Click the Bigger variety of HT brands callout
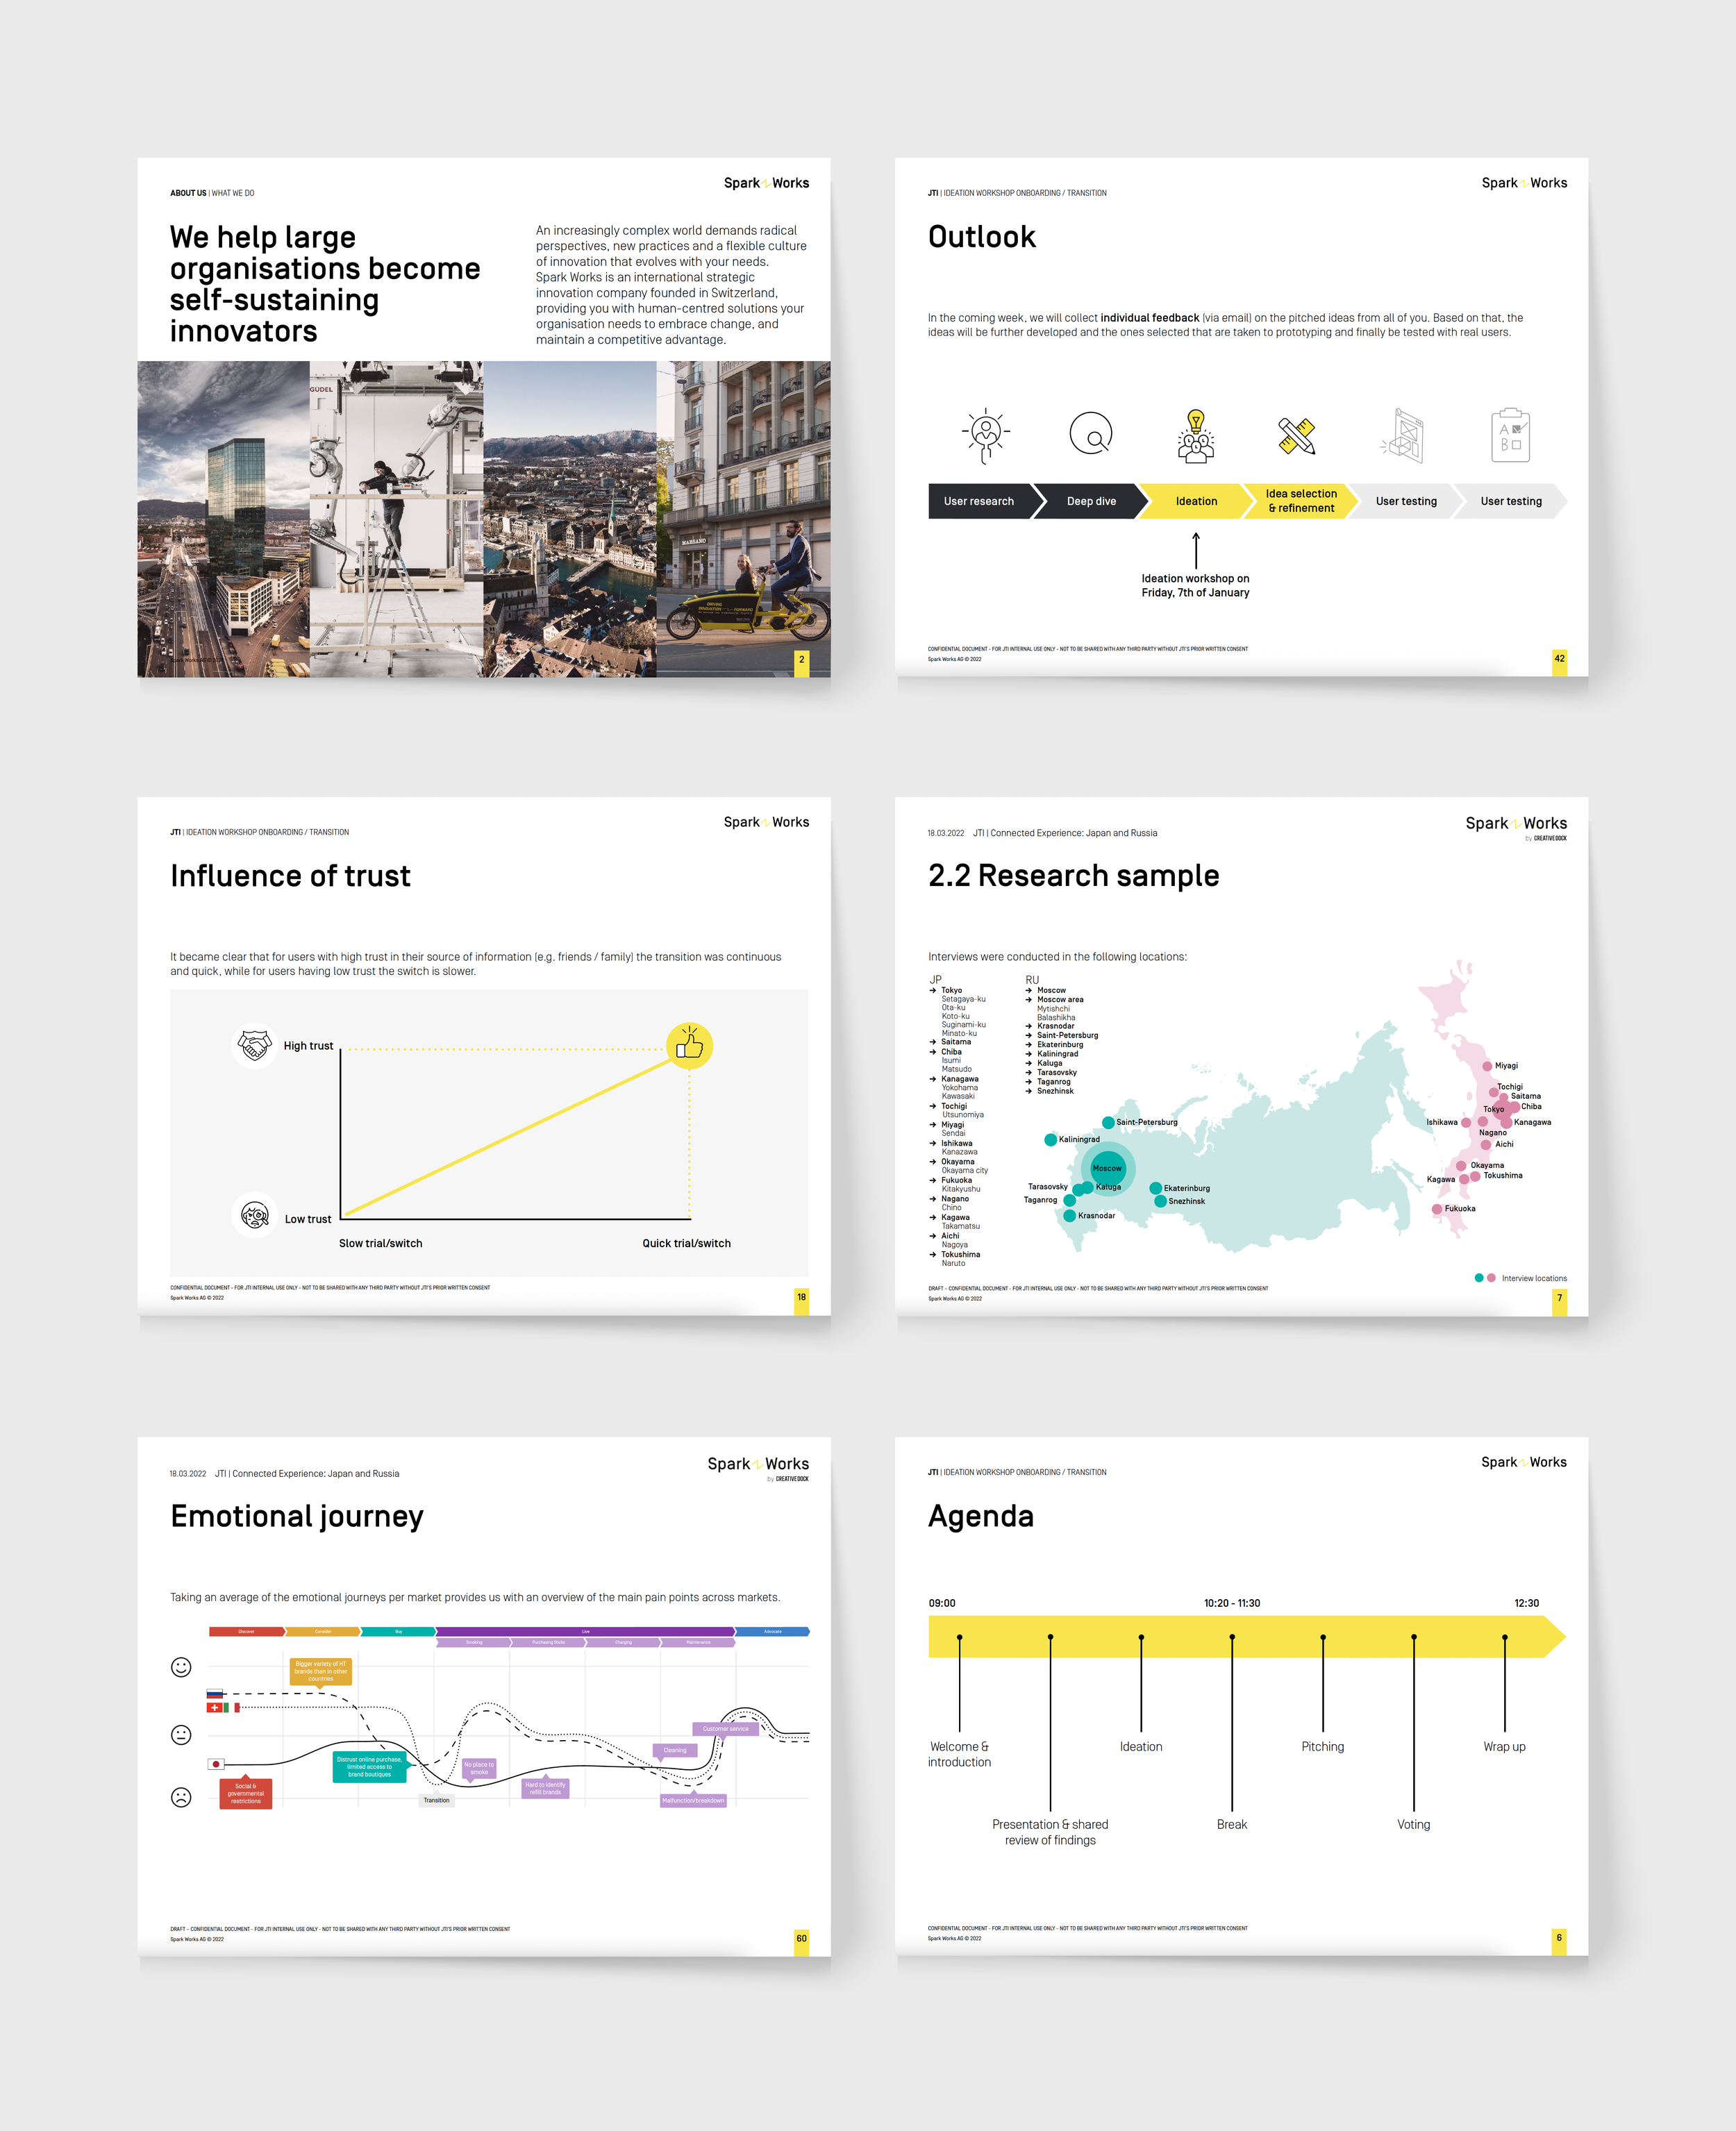Image resolution: width=1736 pixels, height=2131 pixels. tap(320, 1673)
